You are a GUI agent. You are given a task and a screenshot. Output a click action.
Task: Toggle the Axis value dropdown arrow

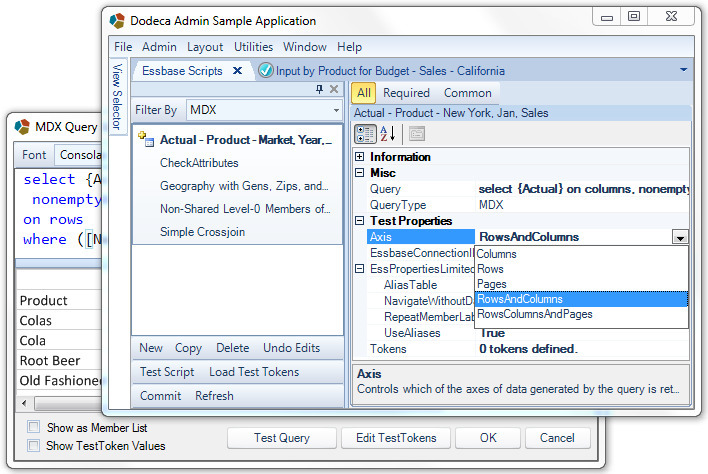click(680, 237)
